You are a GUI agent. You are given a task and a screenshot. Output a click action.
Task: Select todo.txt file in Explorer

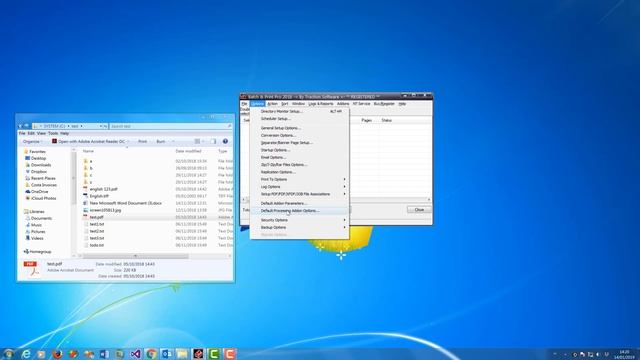tap(97, 245)
